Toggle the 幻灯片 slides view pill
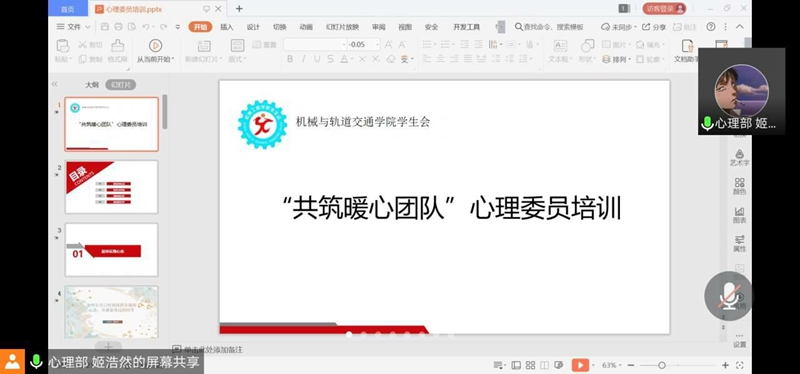Image resolution: width=800 pixels, height=374 pixels. point(120,85)
